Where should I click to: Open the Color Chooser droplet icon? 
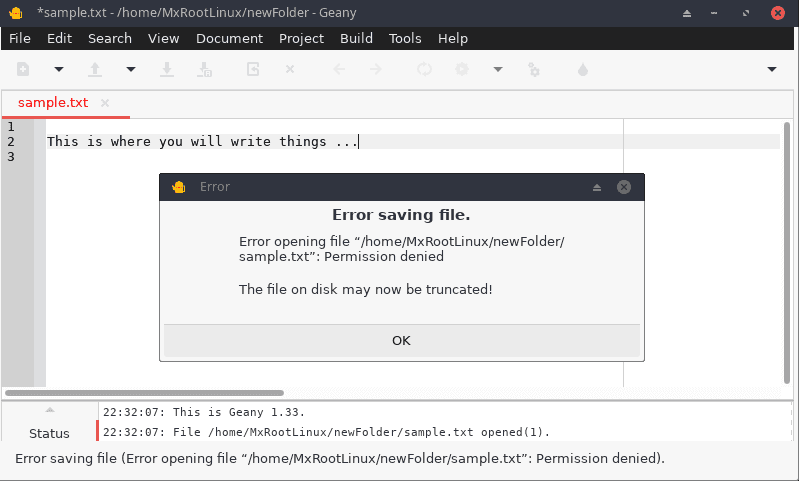click(583, 69)
